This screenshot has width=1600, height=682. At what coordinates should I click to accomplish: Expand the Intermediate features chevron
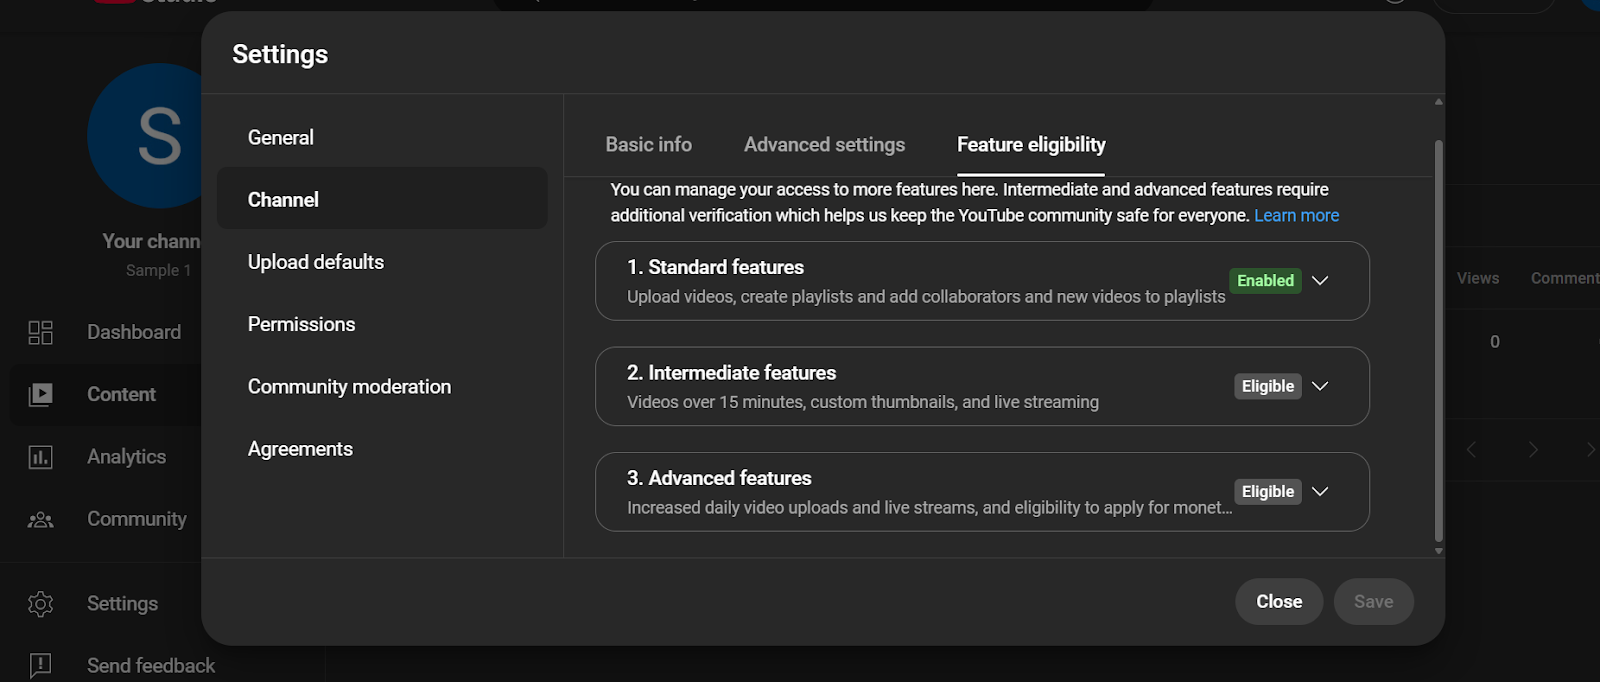pos(1320,386)
